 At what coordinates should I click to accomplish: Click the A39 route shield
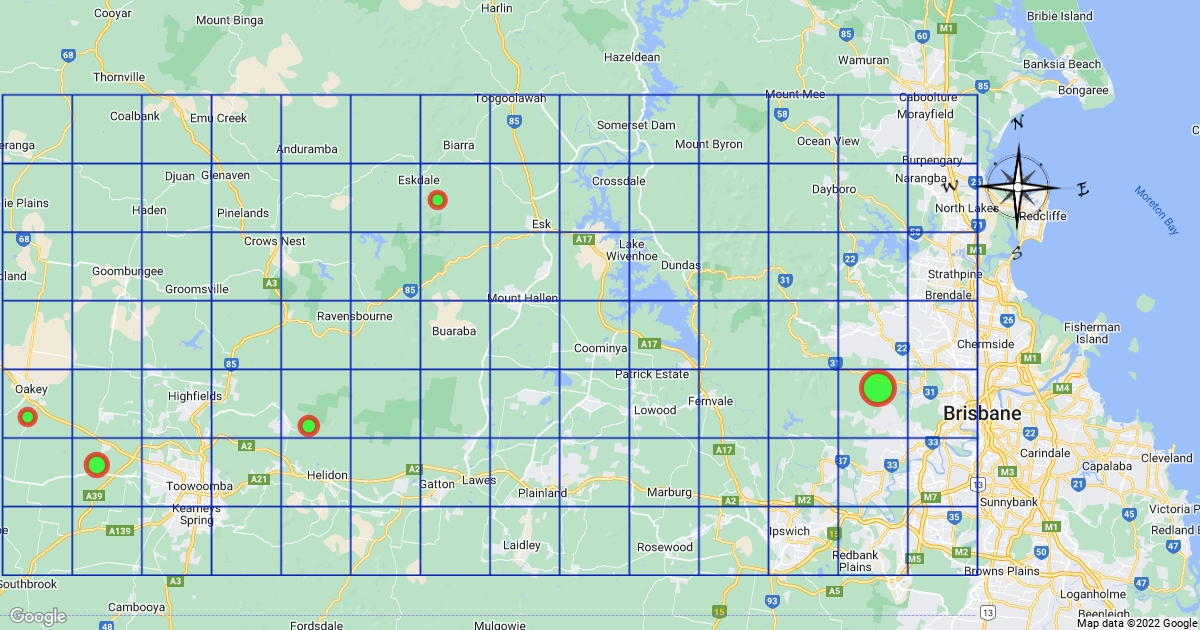pyautogui.click(x=95, y=496)
